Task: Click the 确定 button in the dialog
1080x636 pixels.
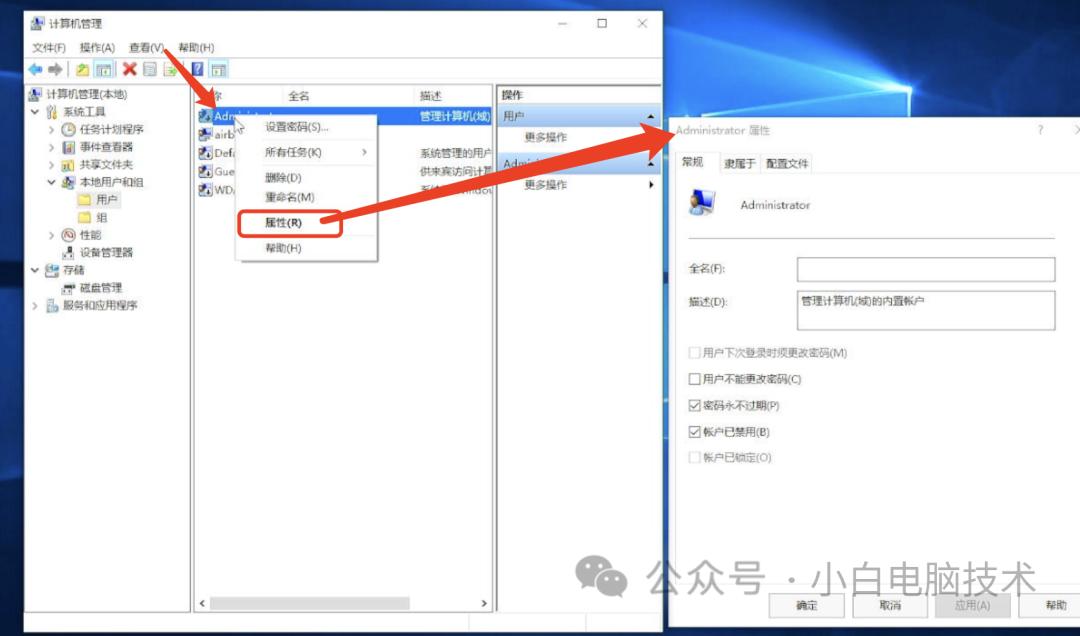Action: [x=806, y=604]
